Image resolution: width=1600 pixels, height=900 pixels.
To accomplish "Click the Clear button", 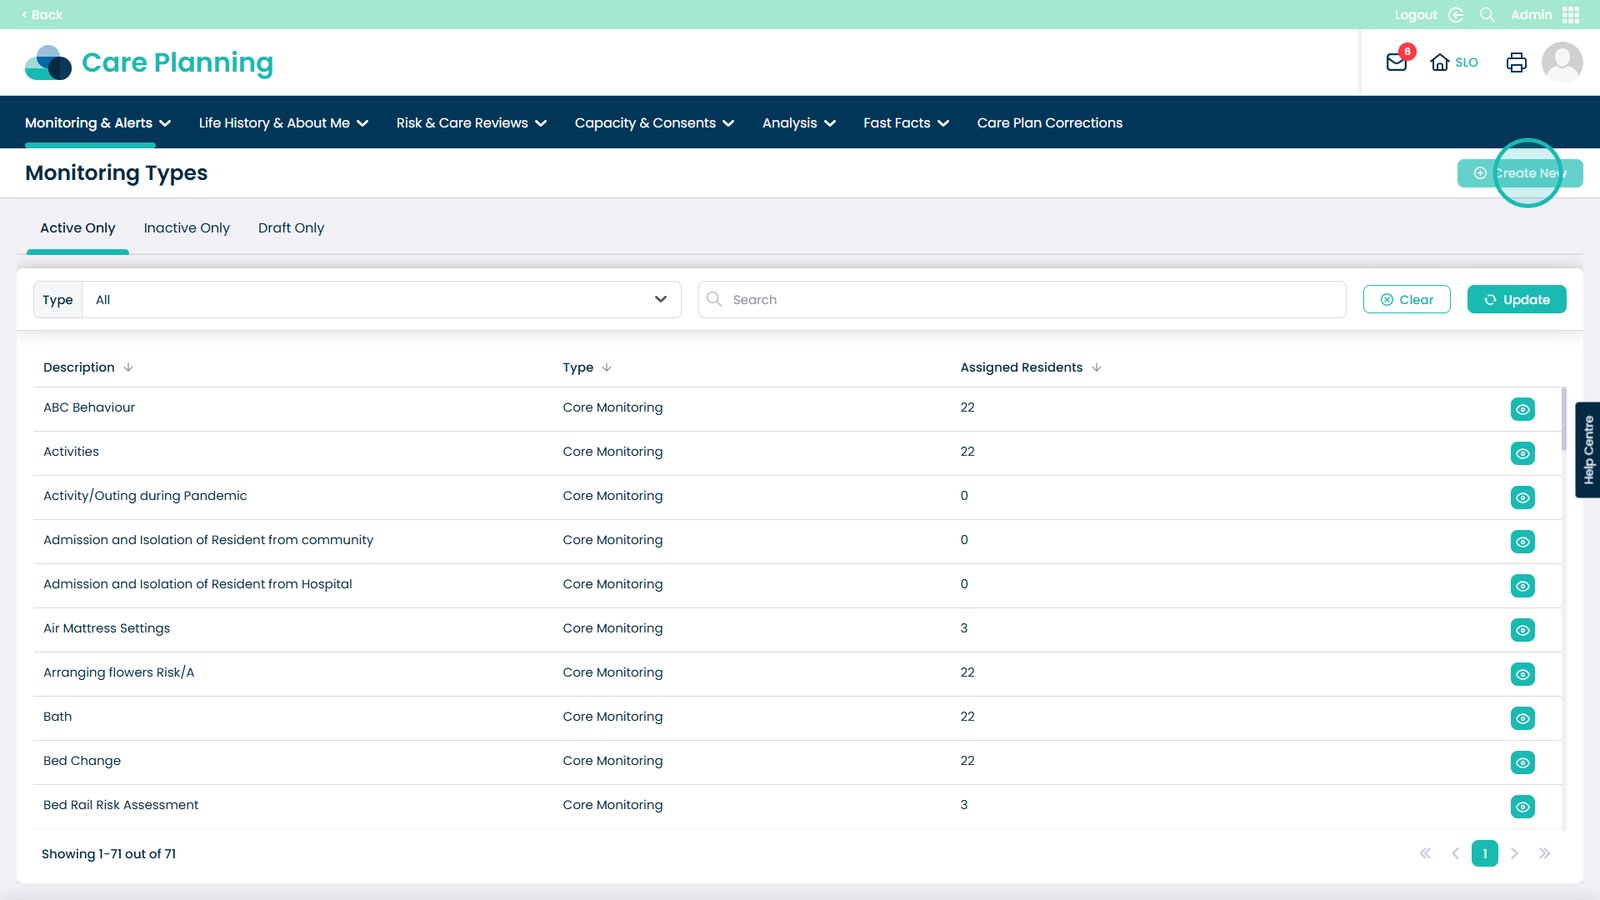I will point(1406,300).
